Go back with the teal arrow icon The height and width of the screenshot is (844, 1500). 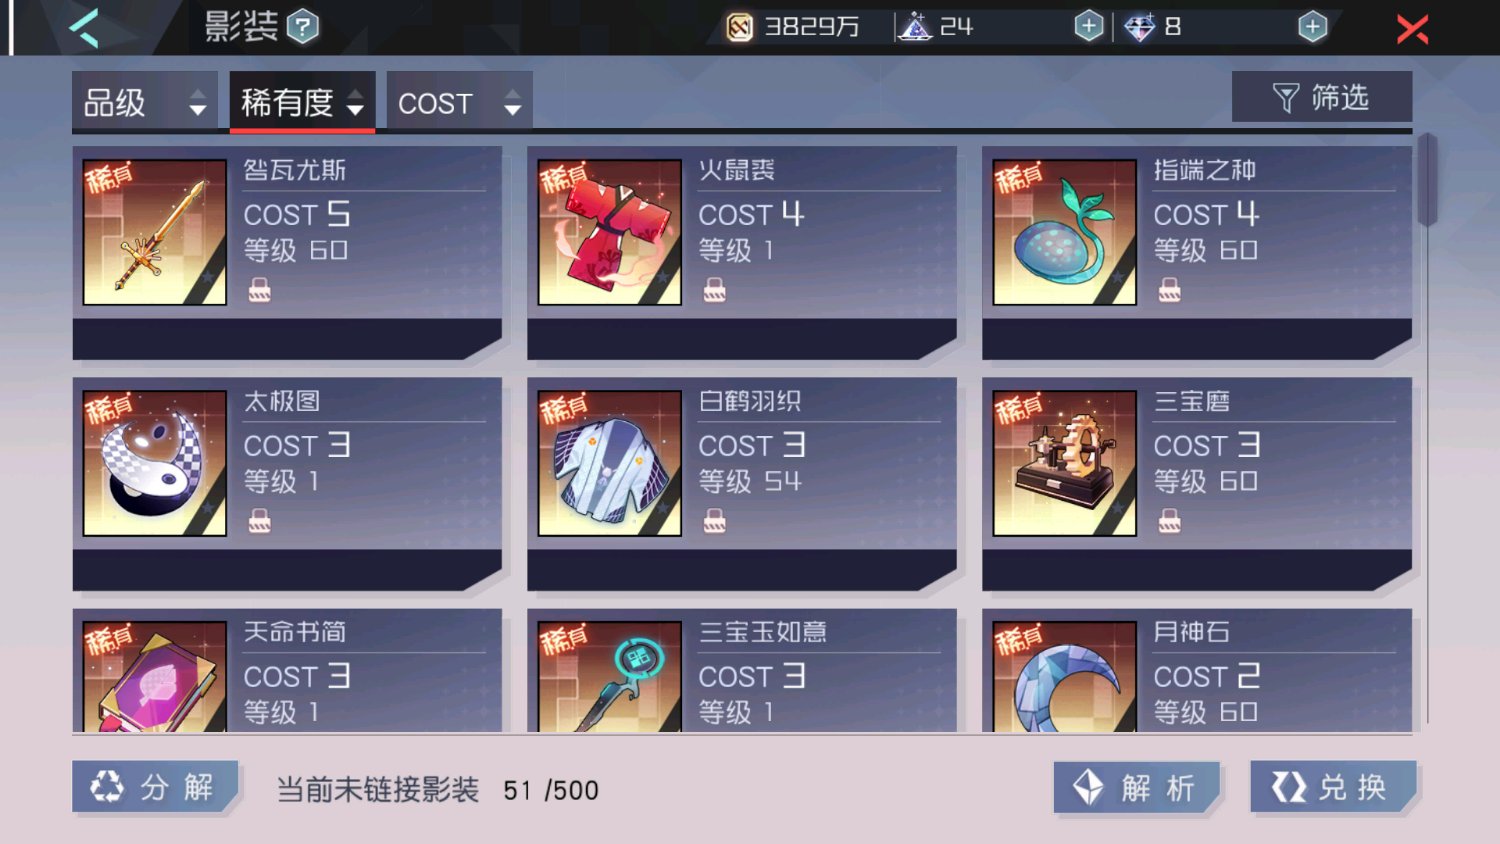pos(84,27)
